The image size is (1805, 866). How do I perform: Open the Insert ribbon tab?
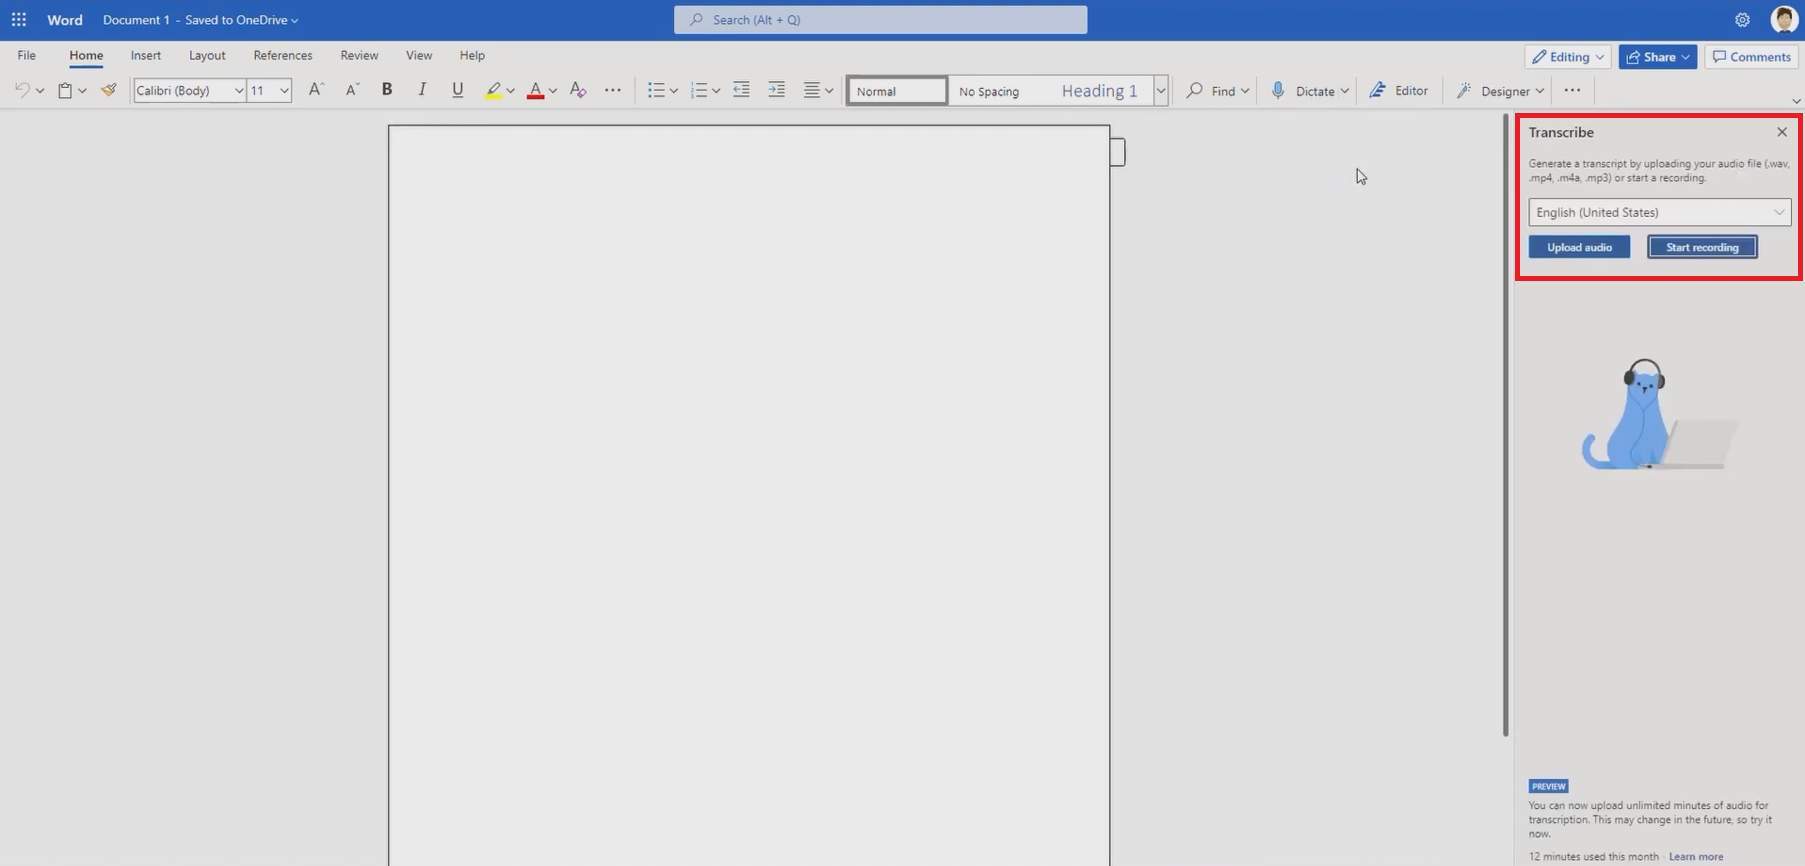[x=146, y=55]
